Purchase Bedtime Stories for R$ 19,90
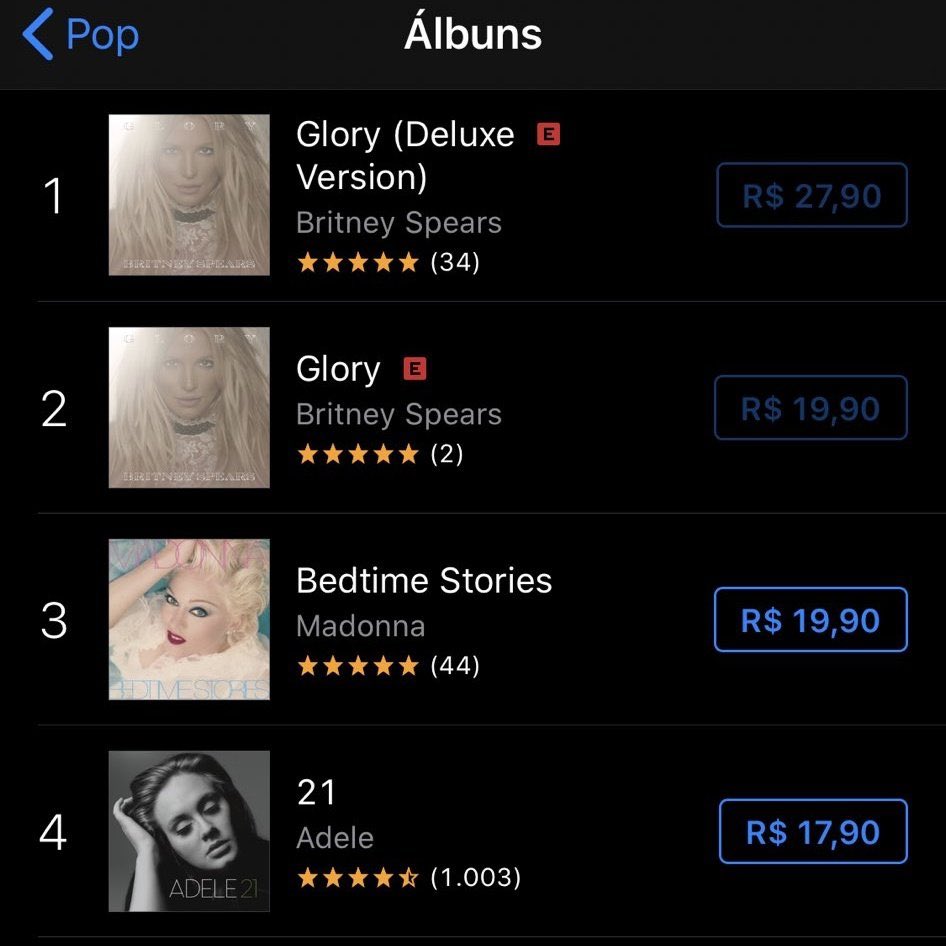 click(810, 620)
